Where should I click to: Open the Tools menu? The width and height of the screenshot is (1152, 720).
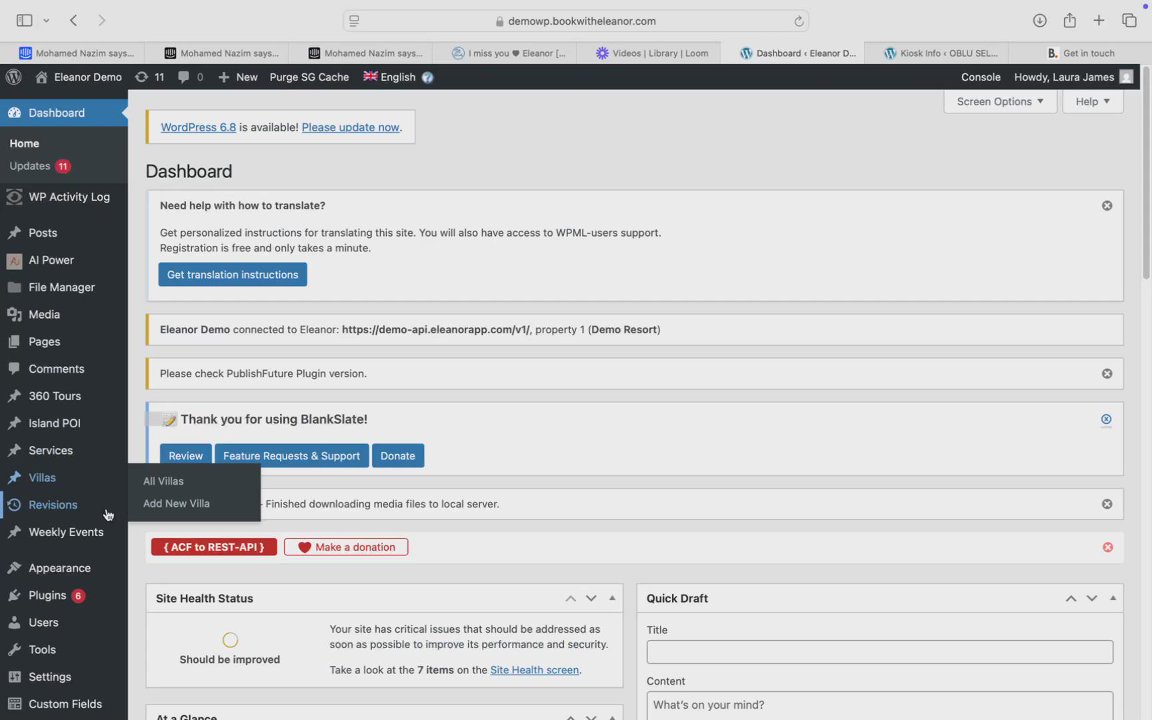coord(64,649)
